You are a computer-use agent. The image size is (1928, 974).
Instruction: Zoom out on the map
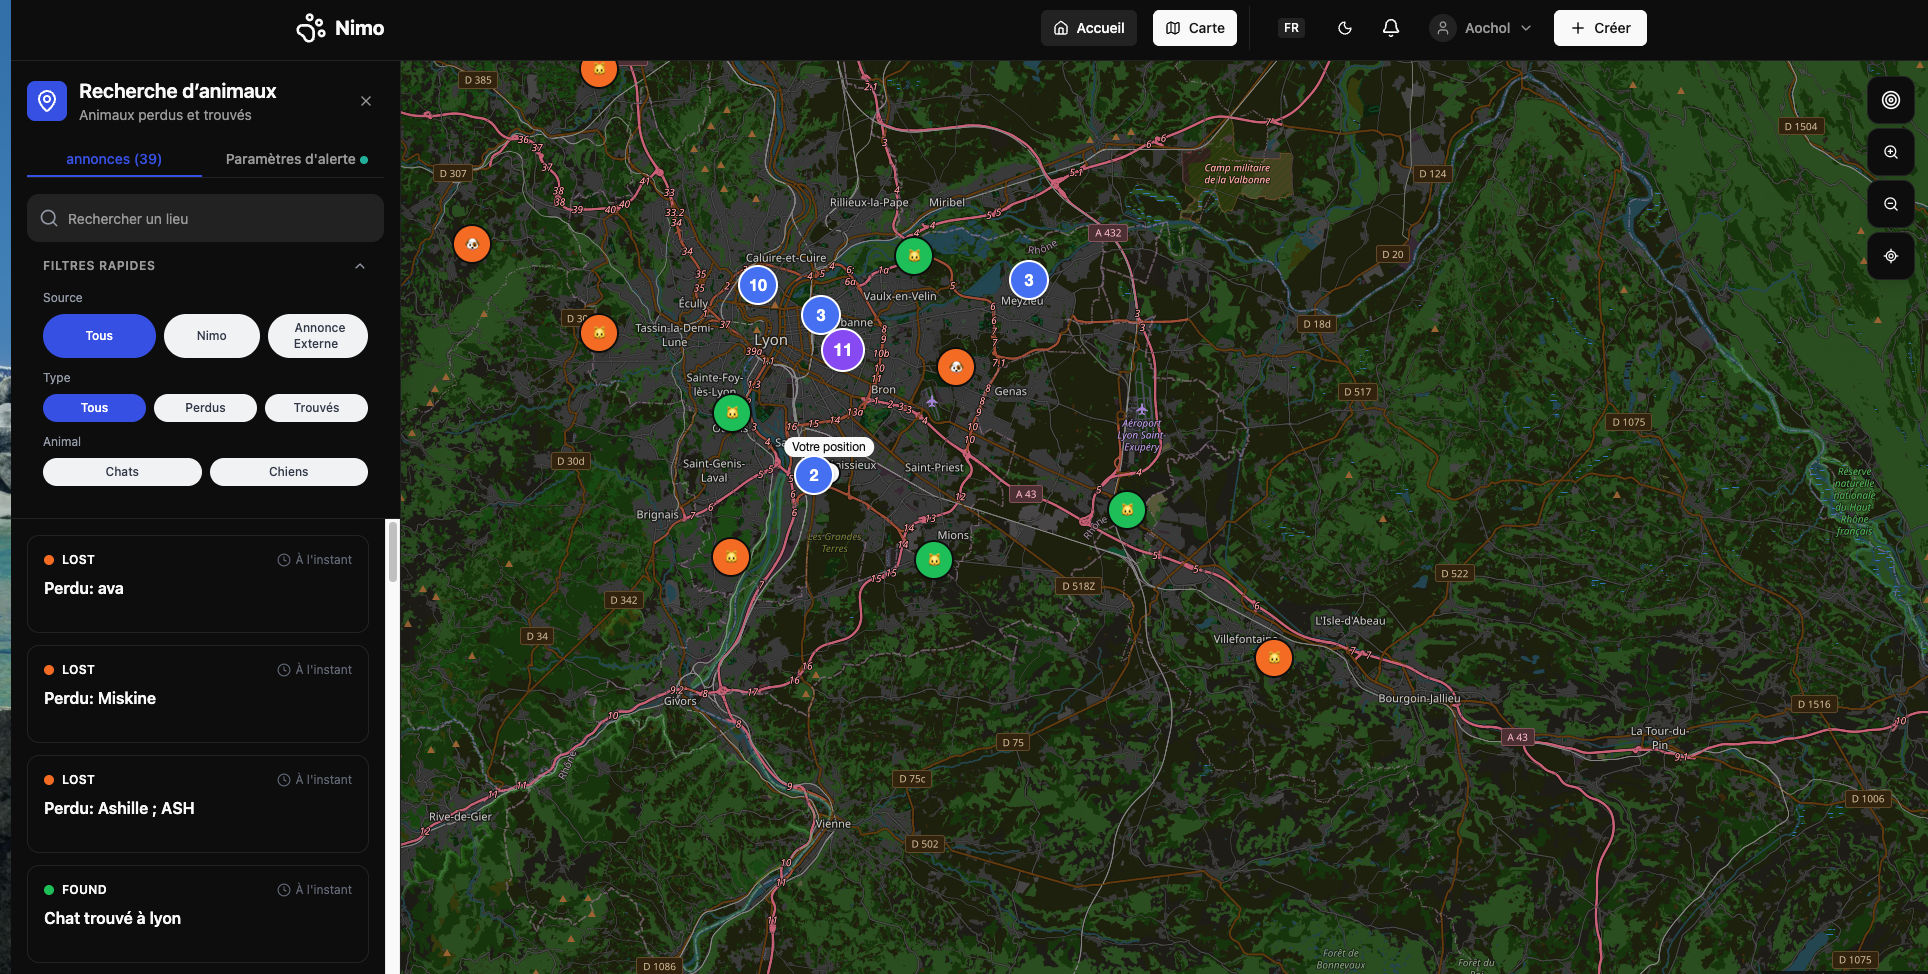[1891, 204]
